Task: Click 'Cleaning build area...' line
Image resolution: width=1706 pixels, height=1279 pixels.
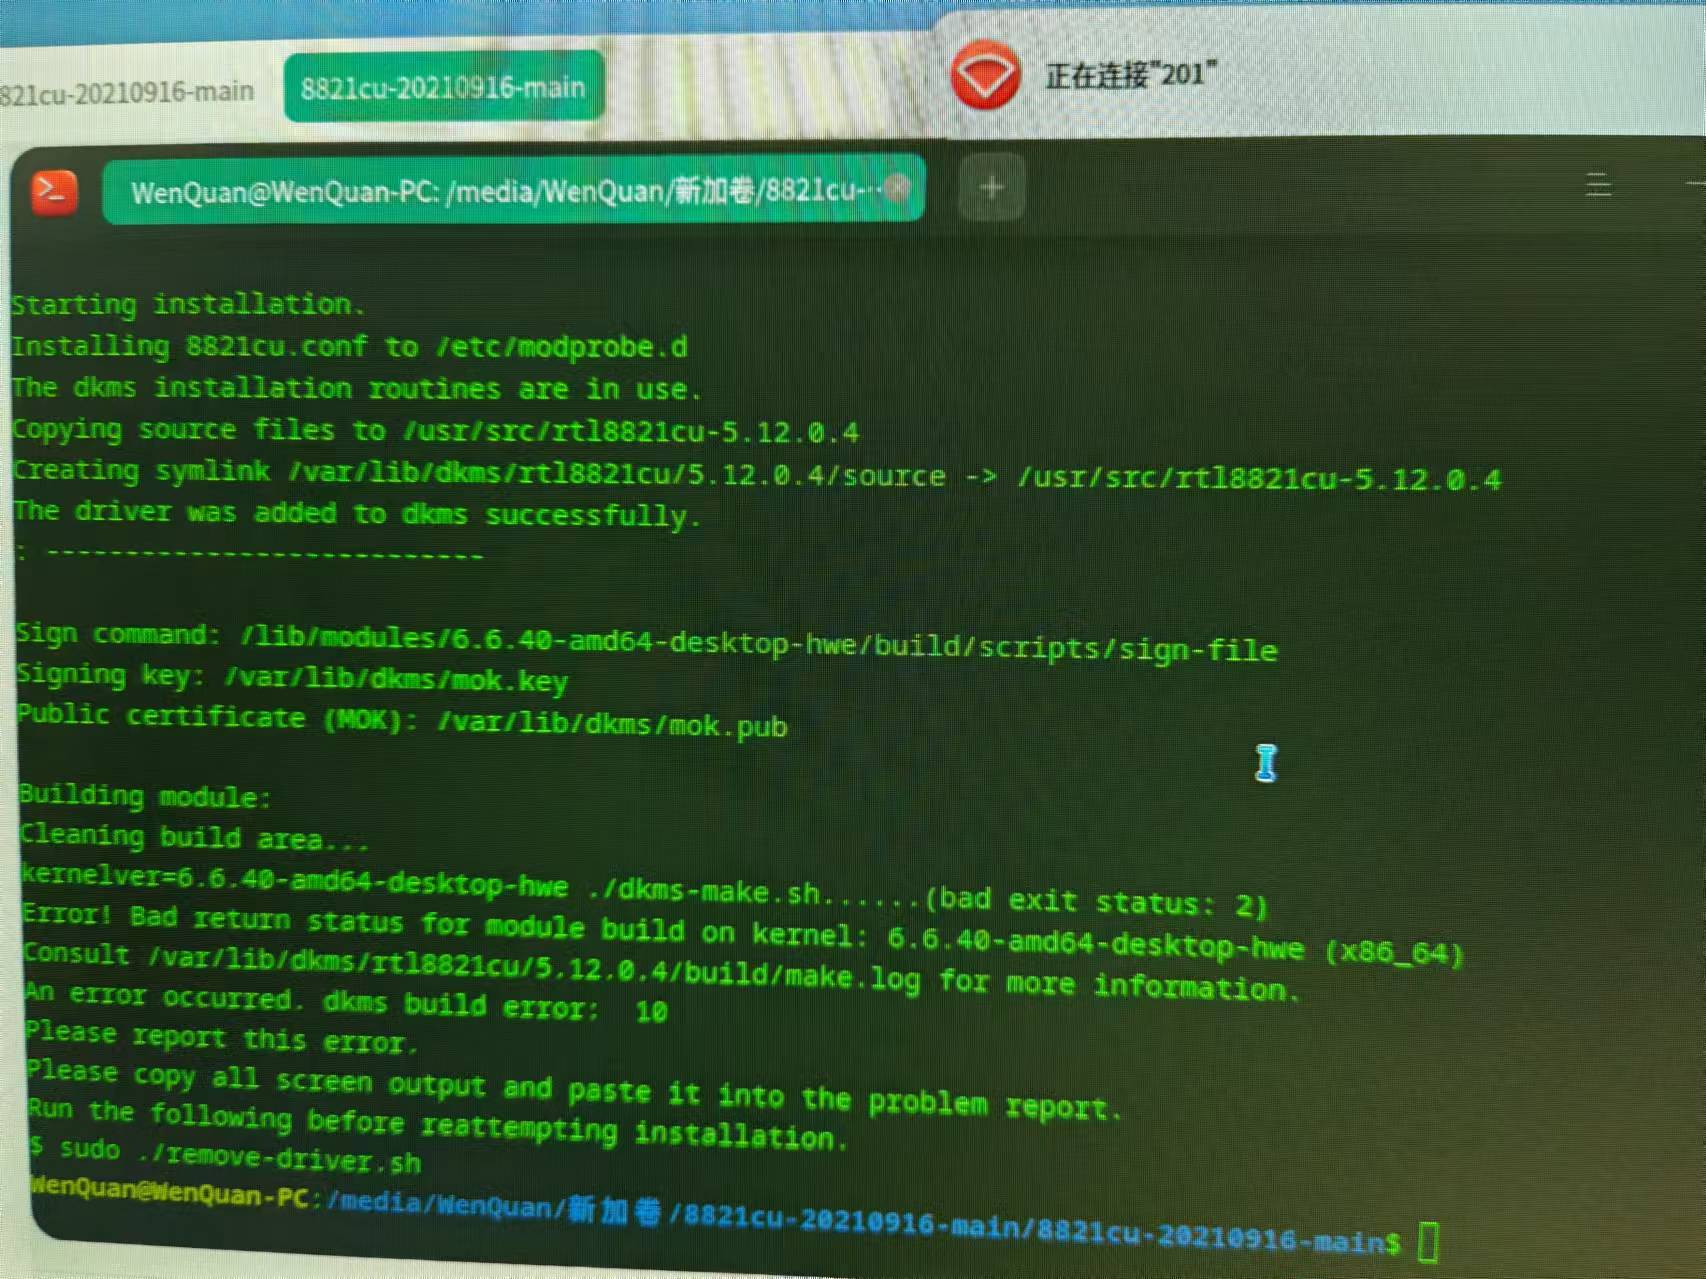Action: pyautogui.click(x=194, y=836)
